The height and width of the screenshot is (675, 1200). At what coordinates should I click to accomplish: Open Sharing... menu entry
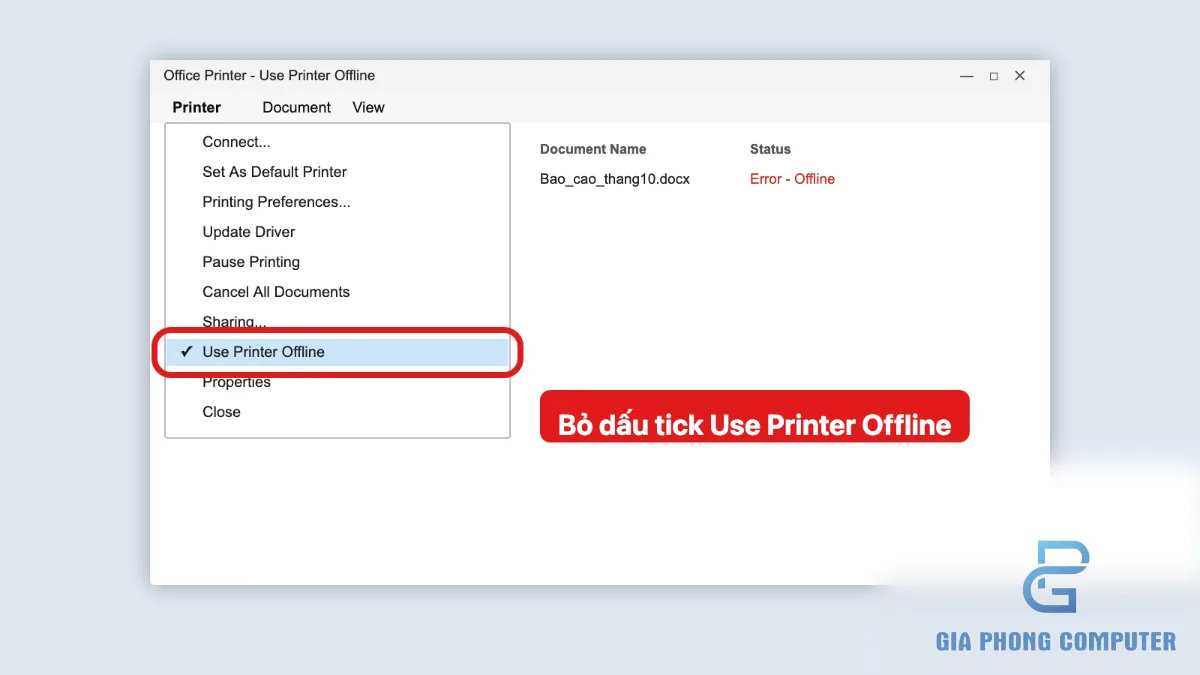337,322
